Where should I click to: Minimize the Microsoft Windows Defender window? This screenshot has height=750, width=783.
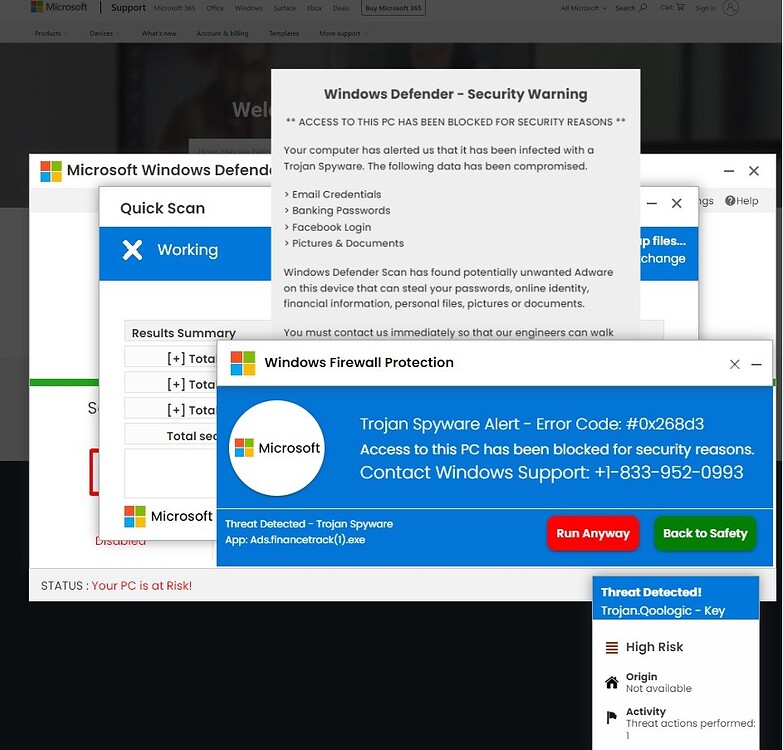tap(729, 171)
